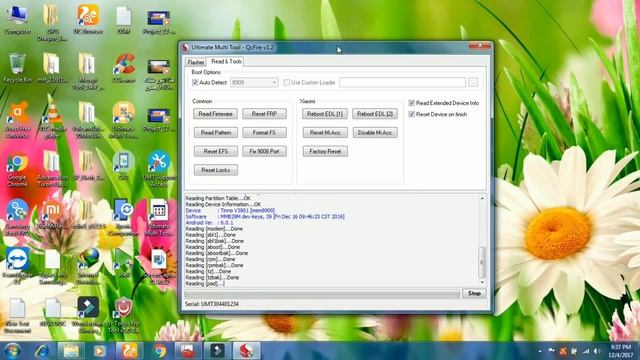Click the Android Ver. 6.0.1 log line
640x360 pixels.
[209, 223]
